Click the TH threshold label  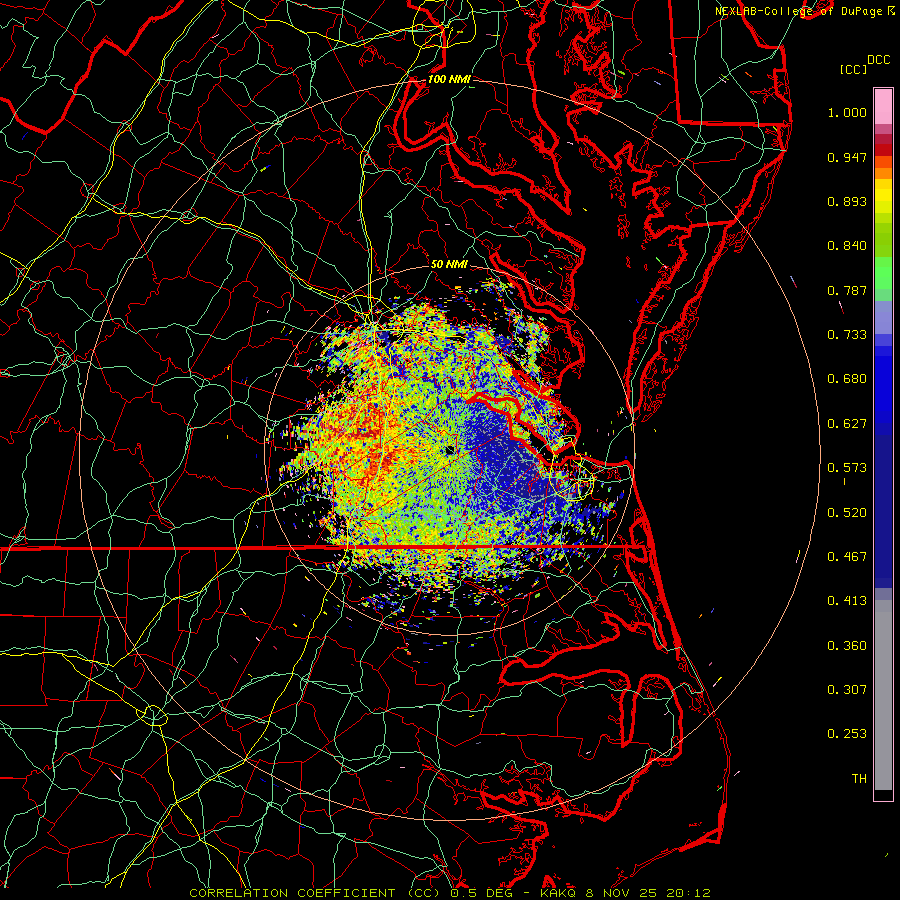tap(859, 779)
